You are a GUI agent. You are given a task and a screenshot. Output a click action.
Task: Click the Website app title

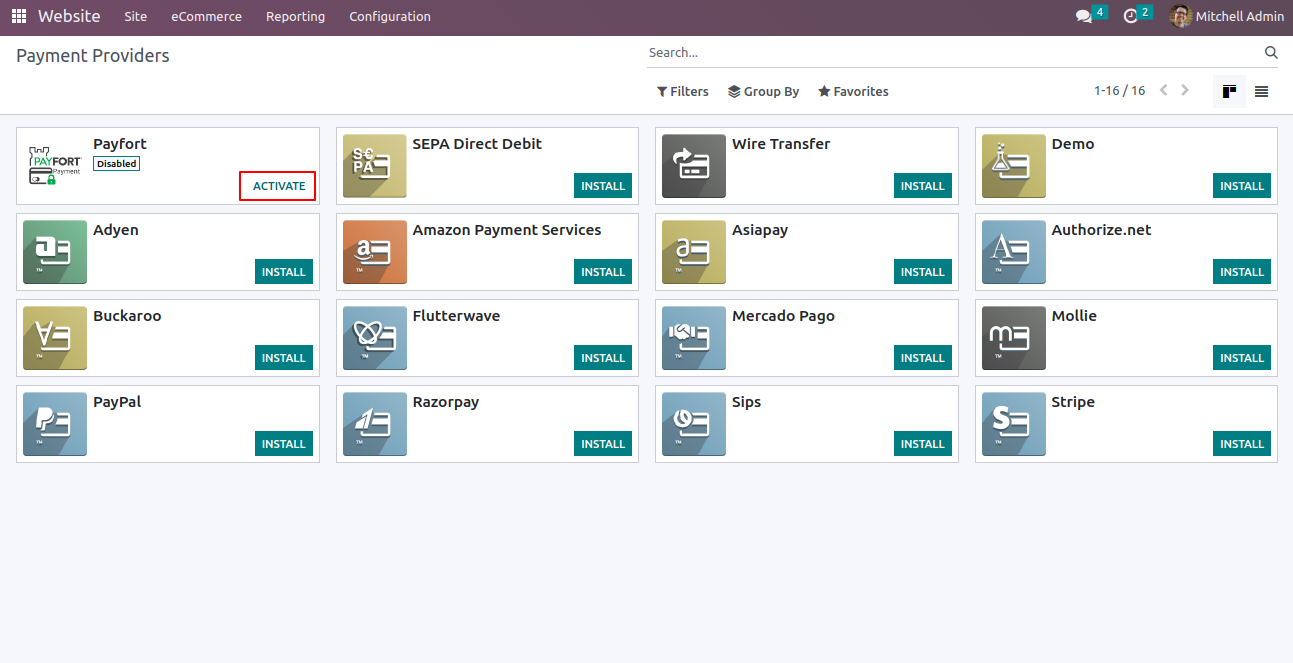[x=69, y=16]
